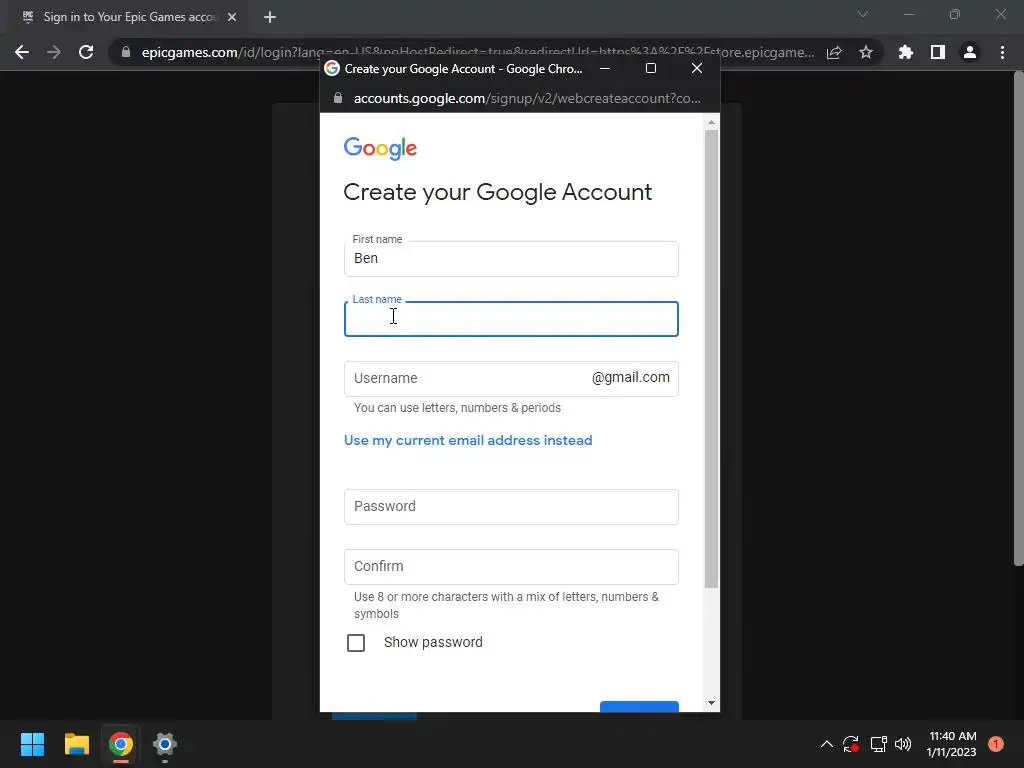This screenshot has height=768, width=1024.
Task: Open Settings gear app in taskbar
Action: point(165,744)
